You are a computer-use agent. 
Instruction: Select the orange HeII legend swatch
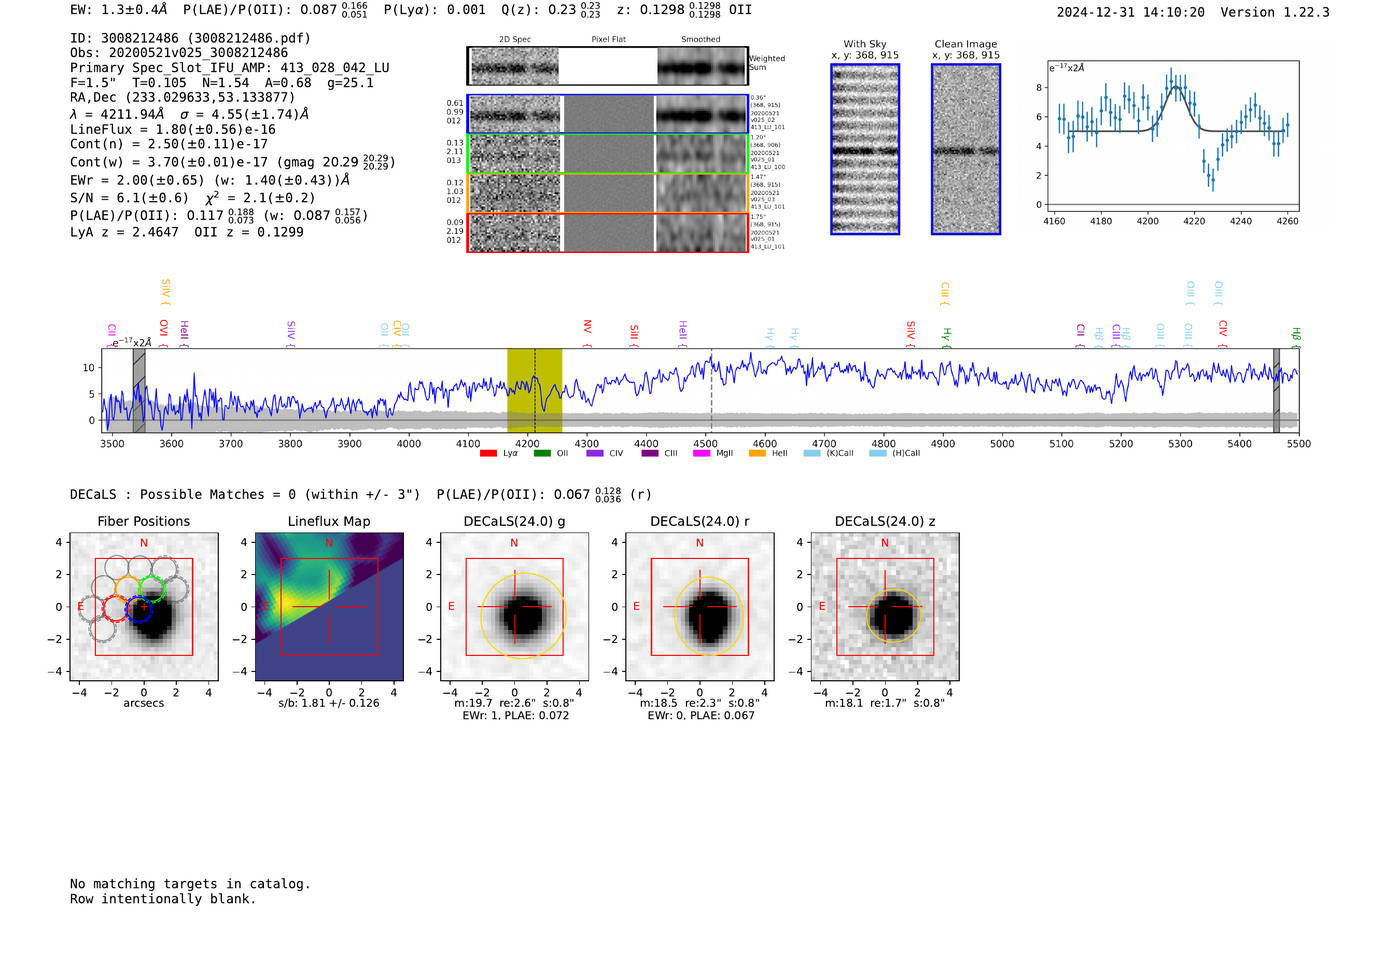pyautogui.click(x=757, y=454)
